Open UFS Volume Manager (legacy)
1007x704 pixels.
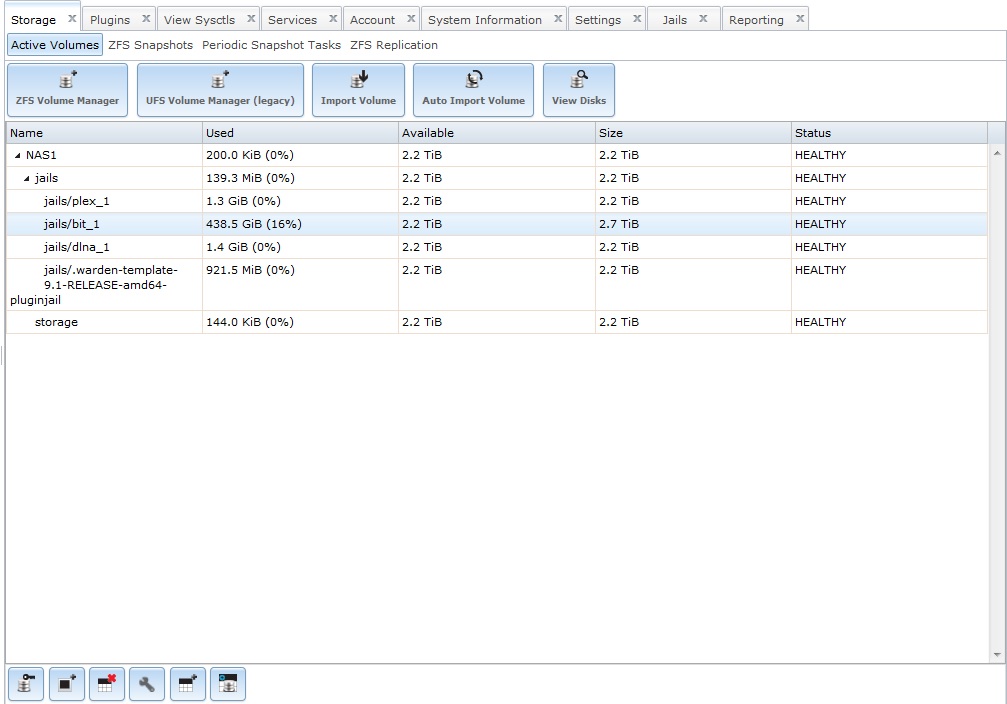pyautogui.click(x=220, y=90)
